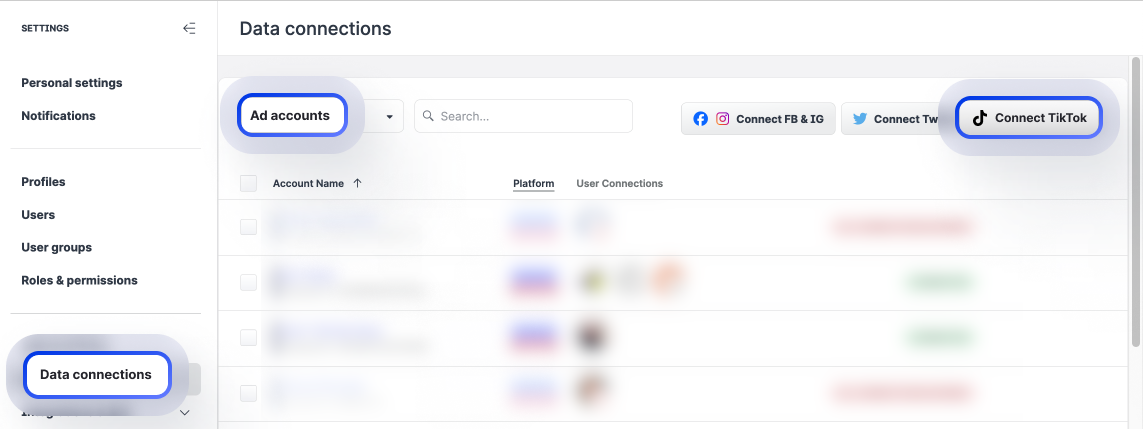
Task: Click the Account Name sort arrow
Action: tap(358, 183)
